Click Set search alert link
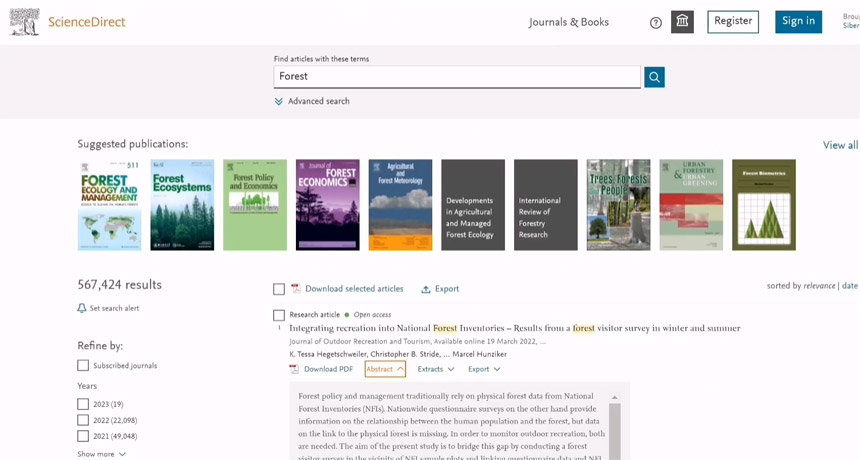This screenshot has height=460, width=860. 114,308
